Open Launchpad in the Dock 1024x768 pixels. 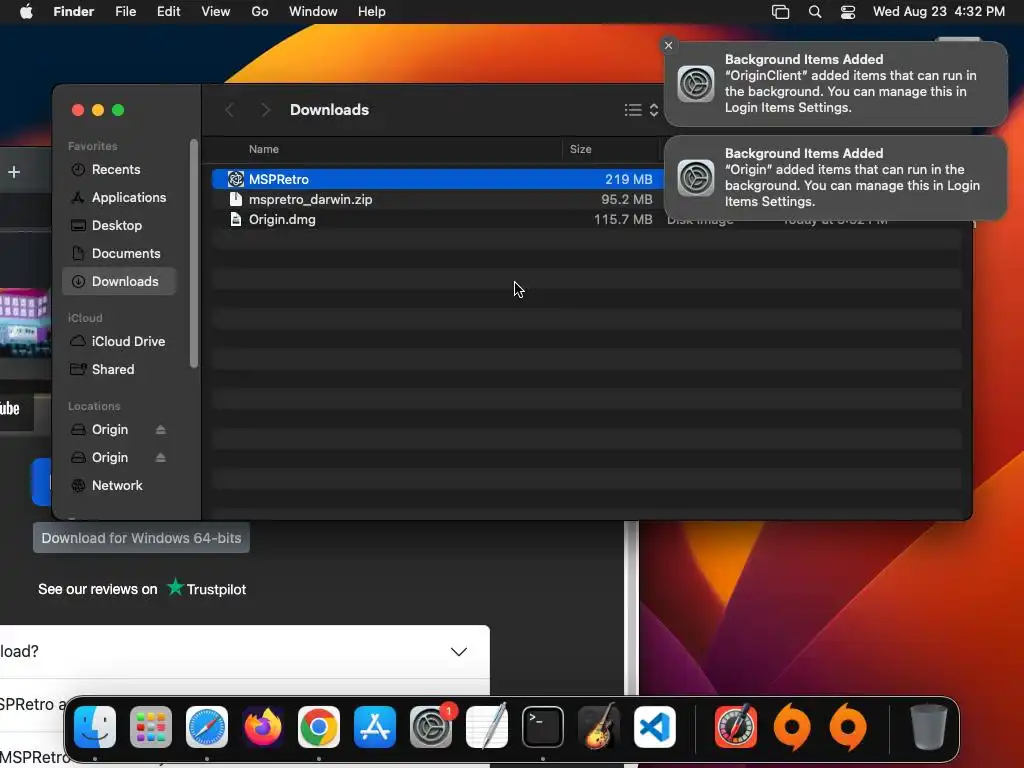151,727
